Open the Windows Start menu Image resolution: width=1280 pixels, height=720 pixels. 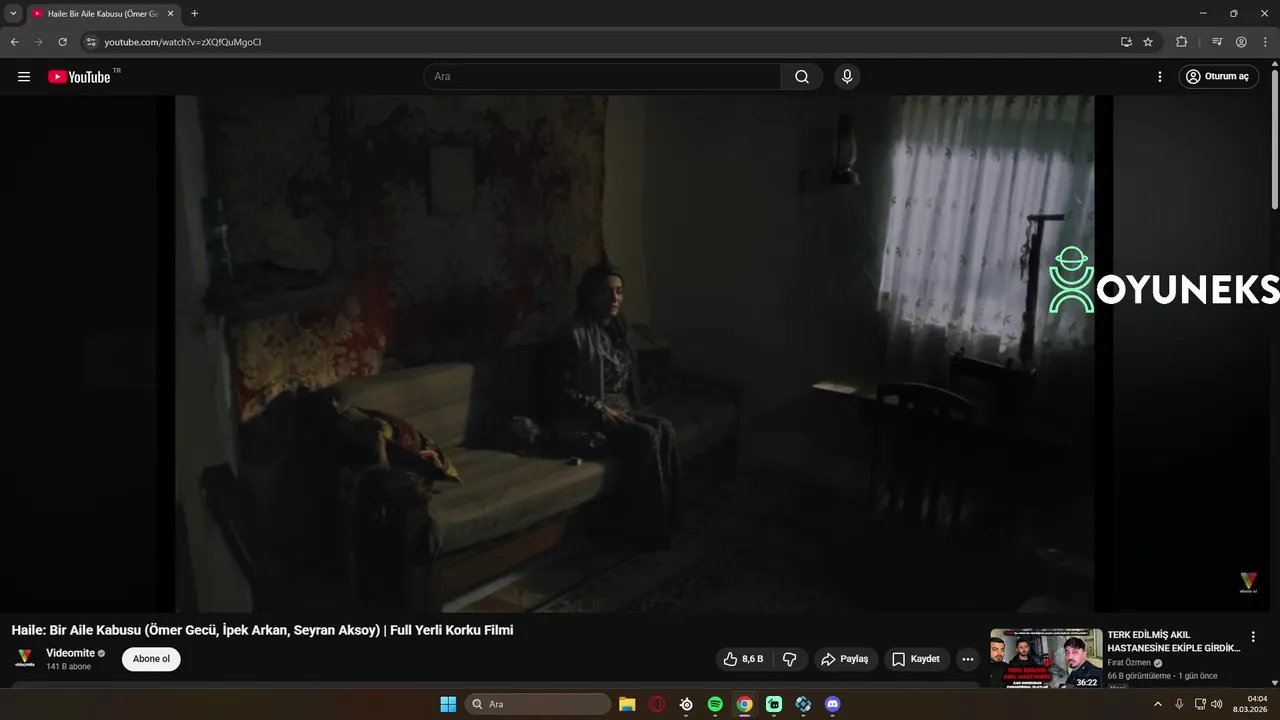coord(448,704)
